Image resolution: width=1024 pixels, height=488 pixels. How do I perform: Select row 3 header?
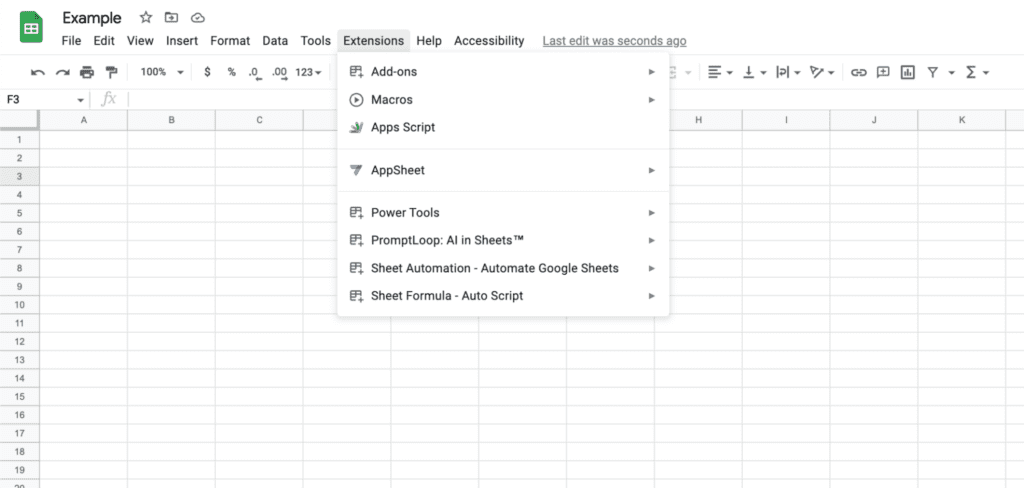[x=20, y=176]
